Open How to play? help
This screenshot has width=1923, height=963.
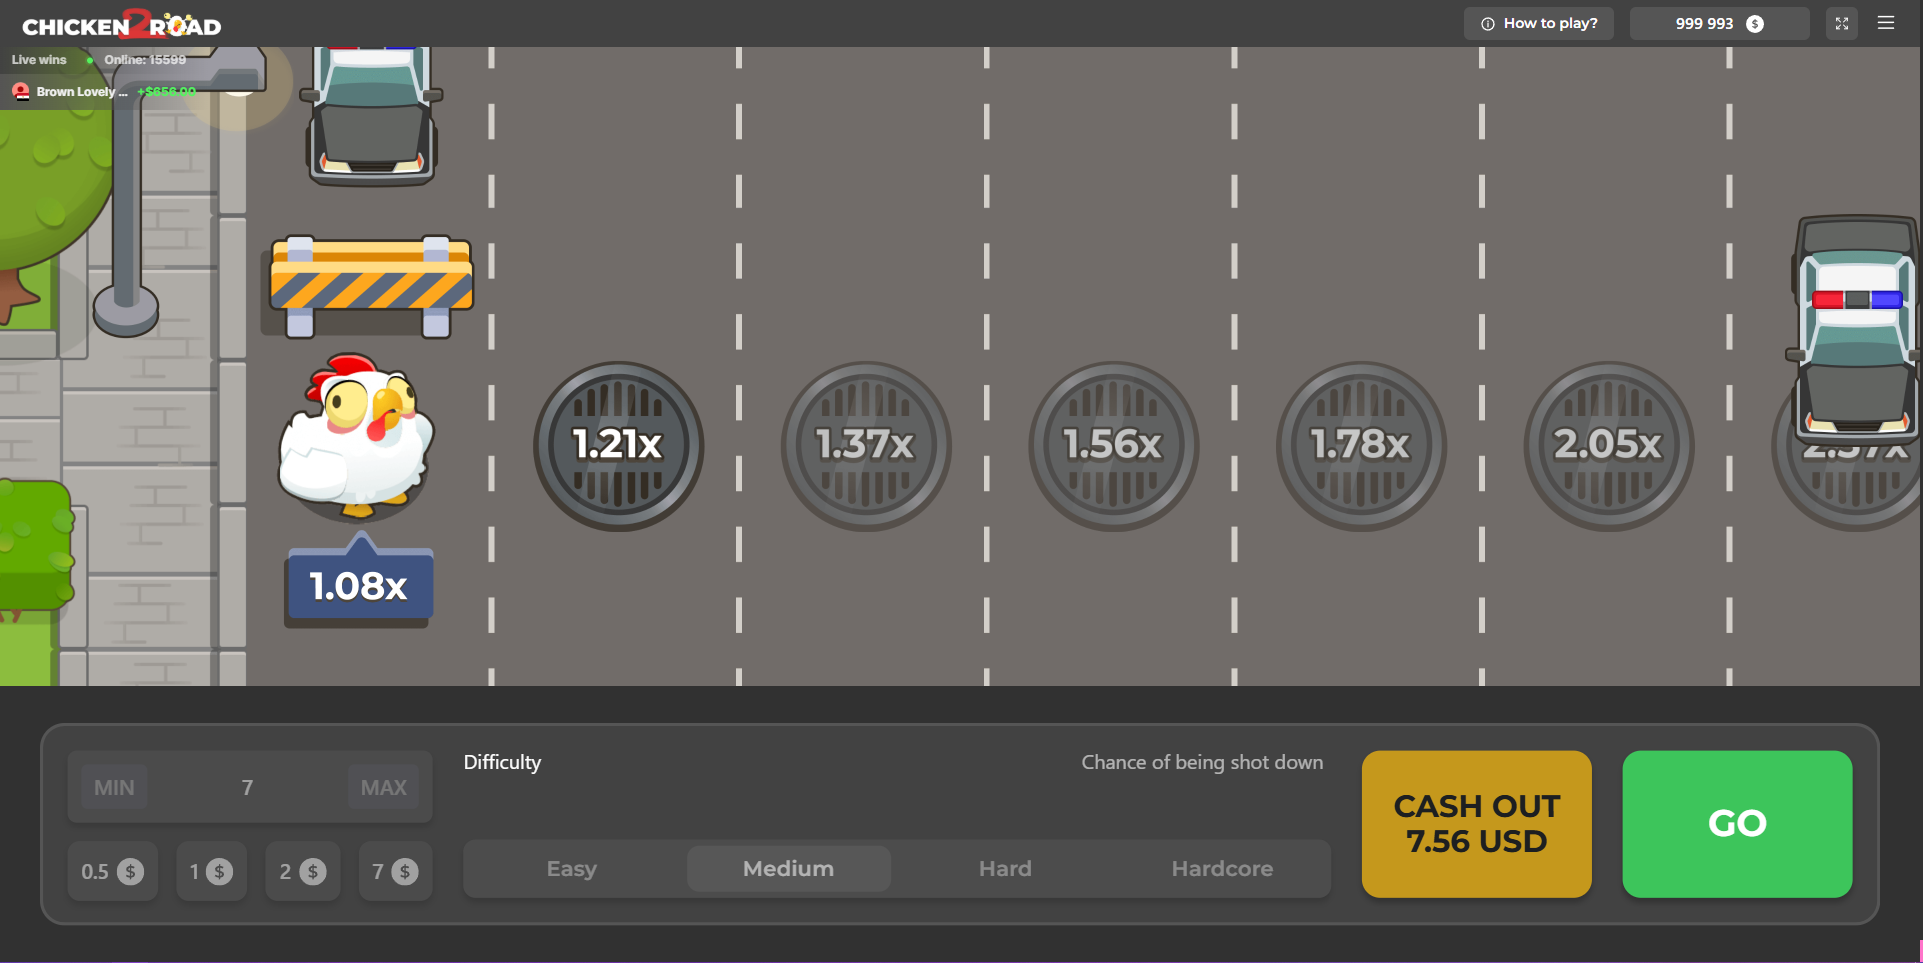point(1538,24)
